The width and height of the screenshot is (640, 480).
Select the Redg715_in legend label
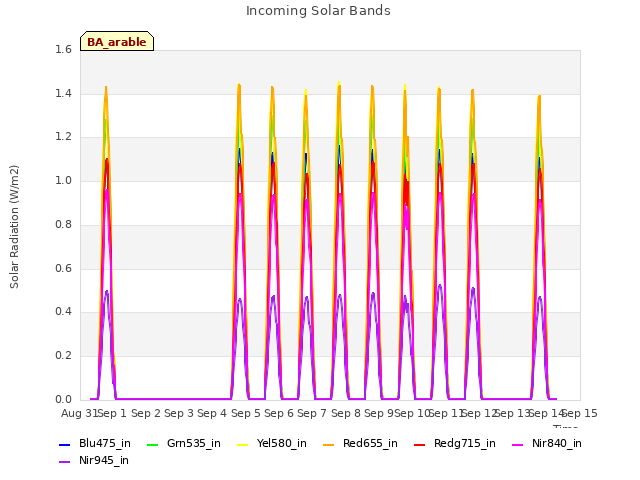(465, 444)
